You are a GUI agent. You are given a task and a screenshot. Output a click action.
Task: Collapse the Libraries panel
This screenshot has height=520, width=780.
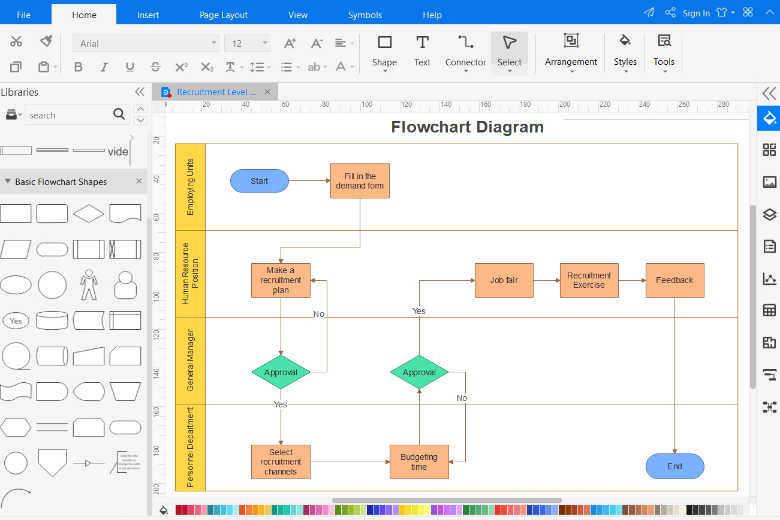click(140, 92)
